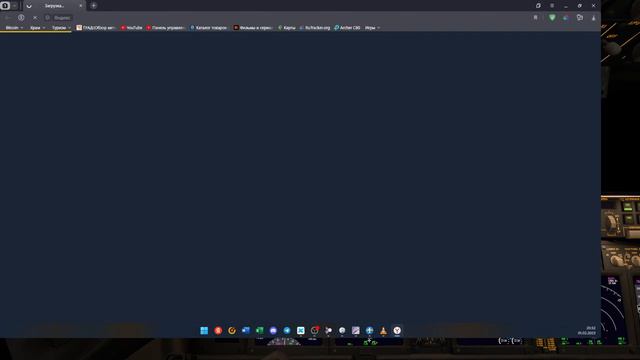Click the browser back arrow

(x=7, y=18)
